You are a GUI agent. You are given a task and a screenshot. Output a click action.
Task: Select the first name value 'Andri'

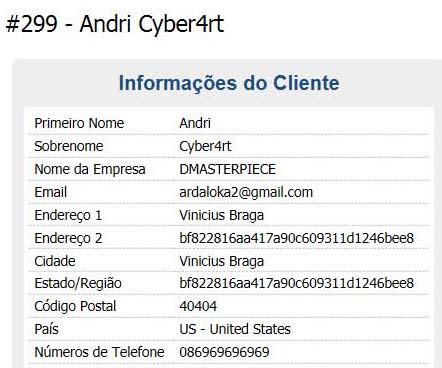195,123
